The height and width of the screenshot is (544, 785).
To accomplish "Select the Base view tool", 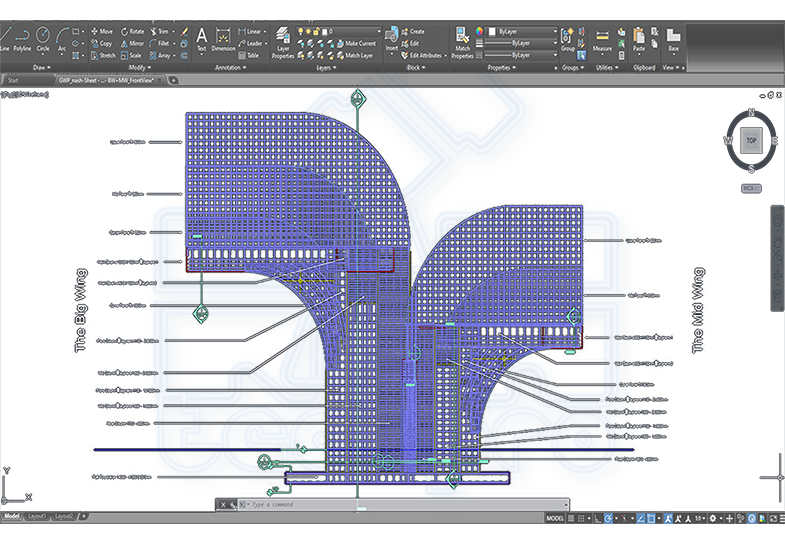I will tap(673, 40).
